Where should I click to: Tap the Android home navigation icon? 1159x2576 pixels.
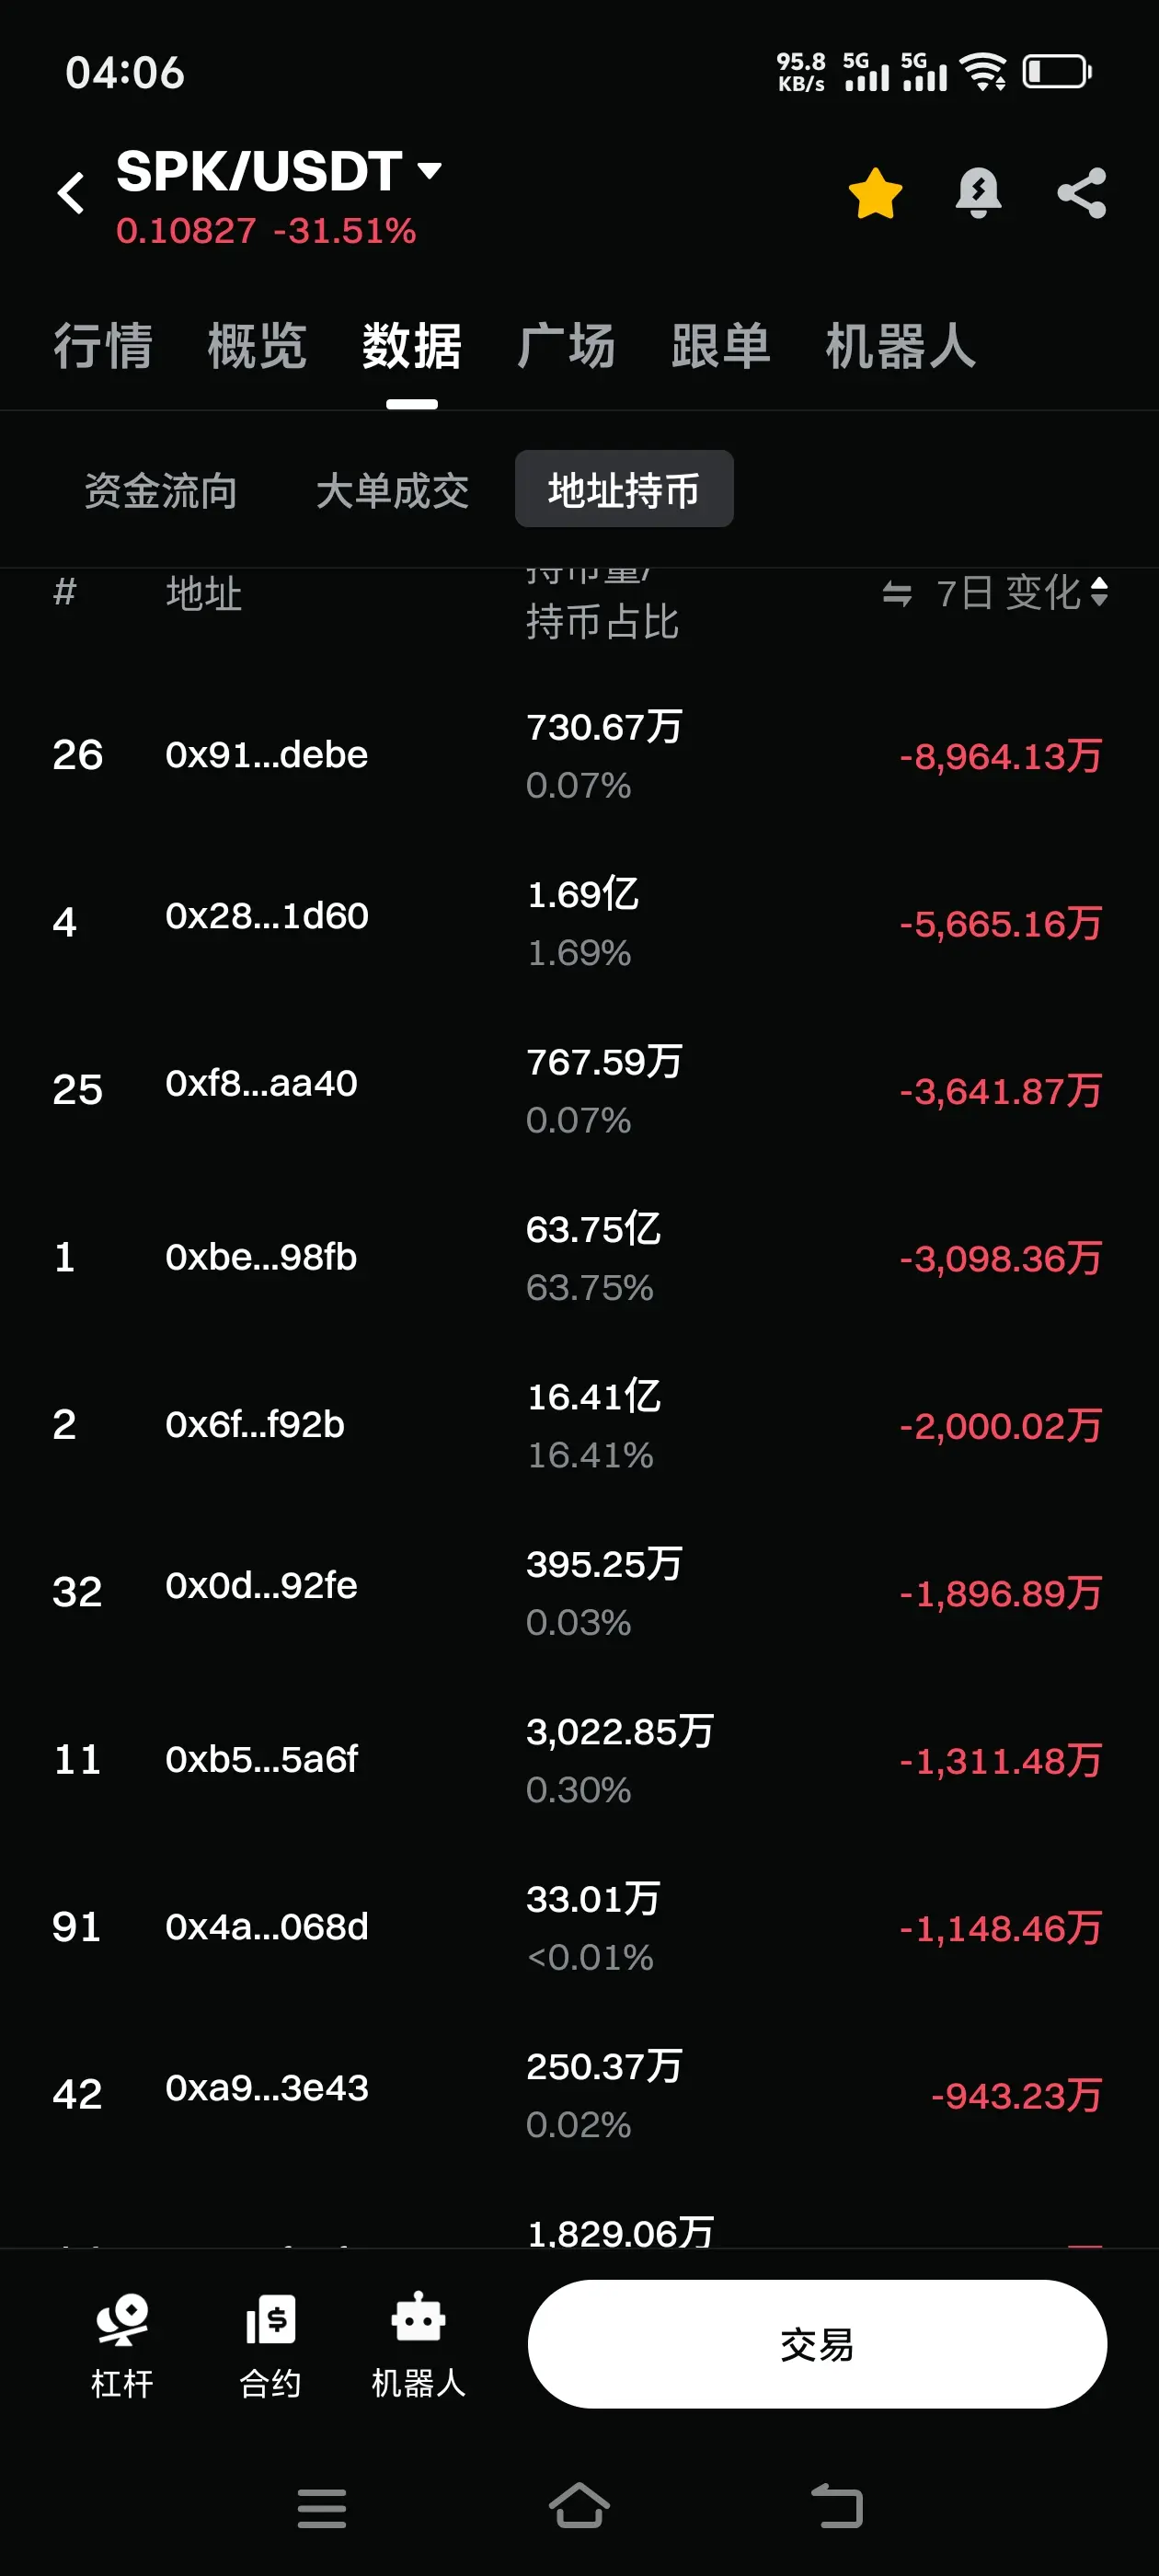[x=579, y=2507]
